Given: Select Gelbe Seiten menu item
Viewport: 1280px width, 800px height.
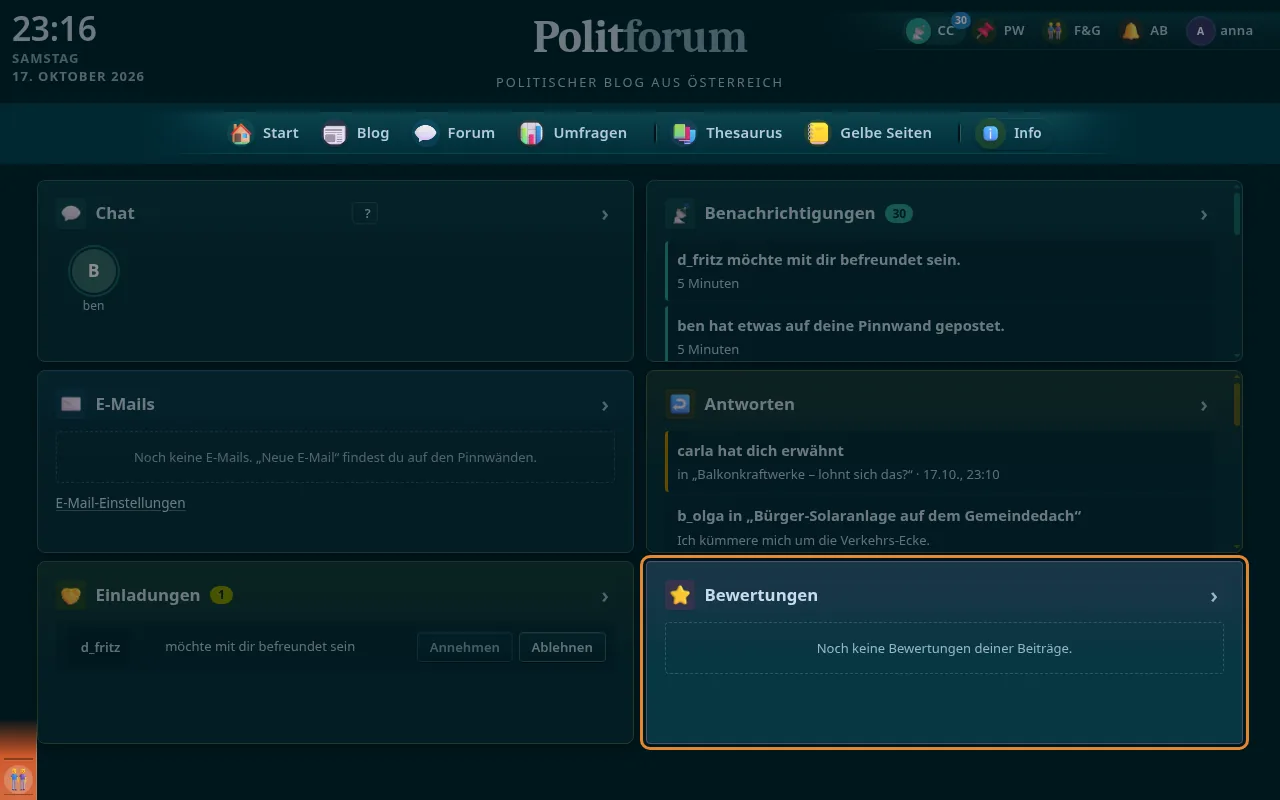Looking at the screenshot, I should tap(870, 133).
